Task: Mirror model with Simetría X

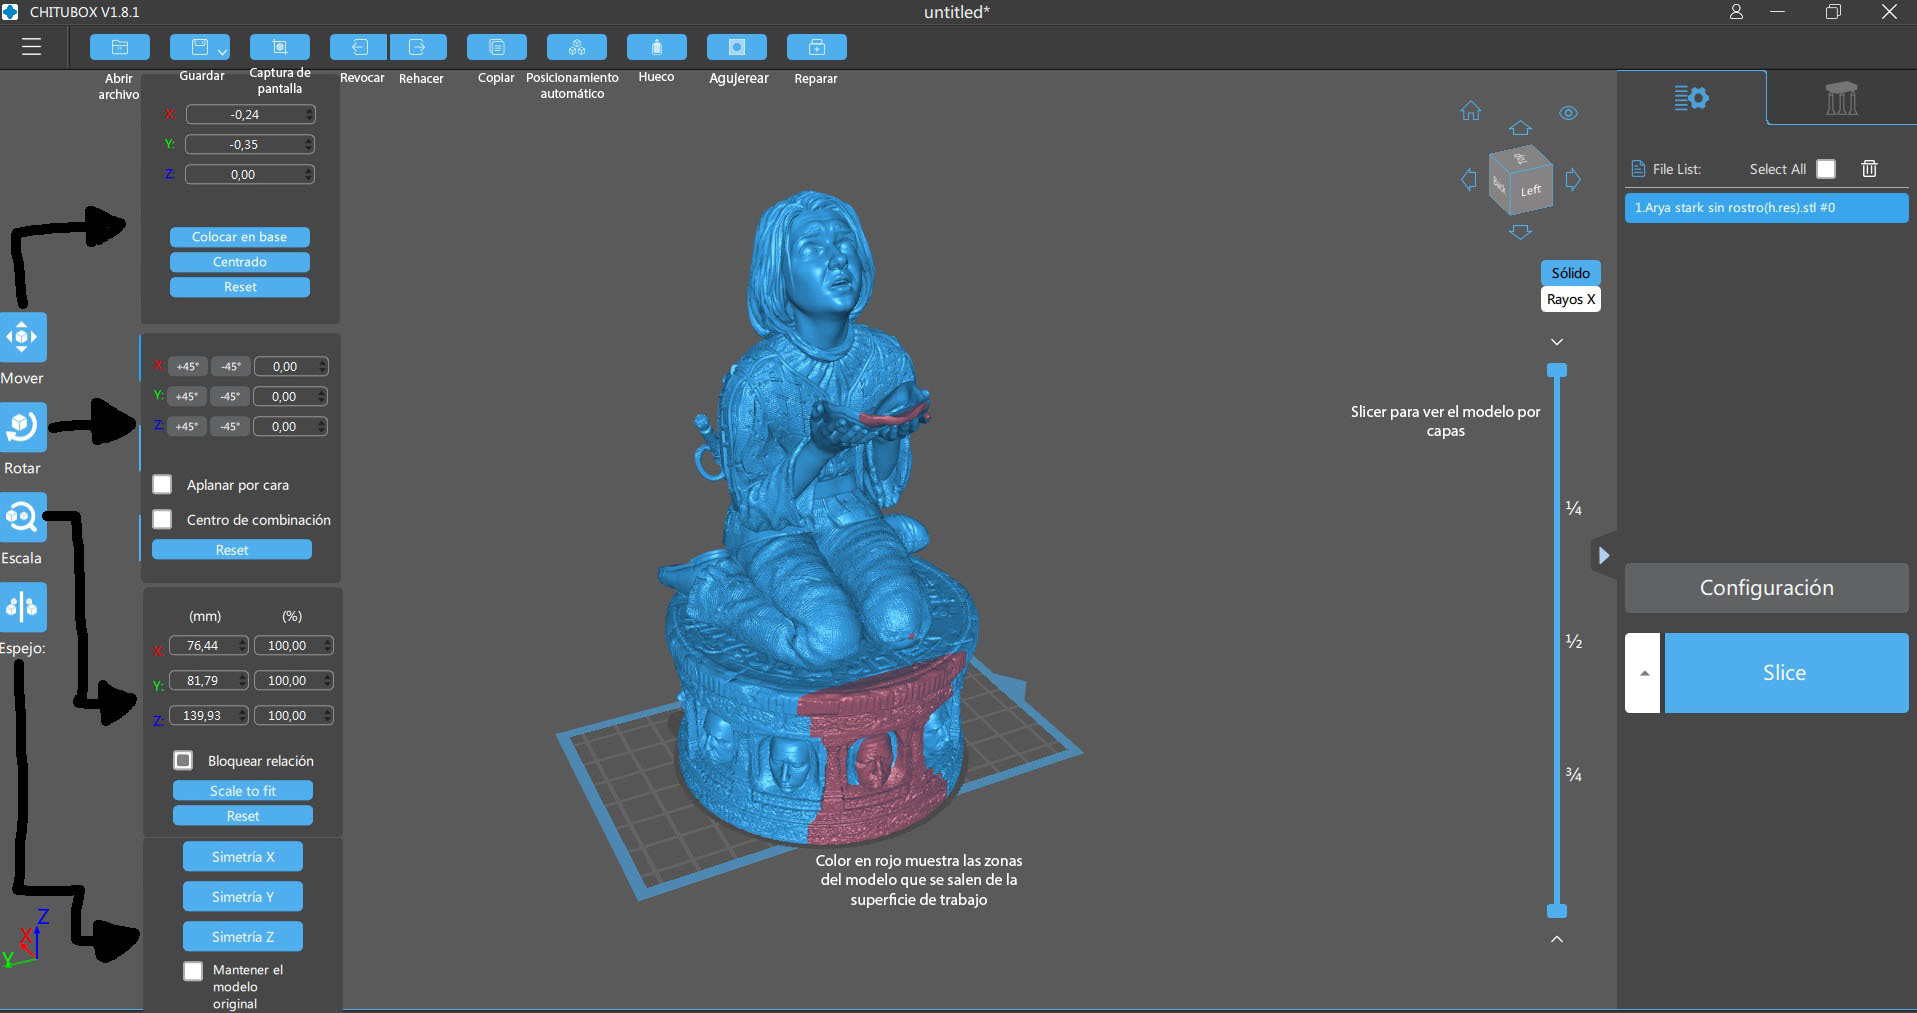Action: pos(243,857)
